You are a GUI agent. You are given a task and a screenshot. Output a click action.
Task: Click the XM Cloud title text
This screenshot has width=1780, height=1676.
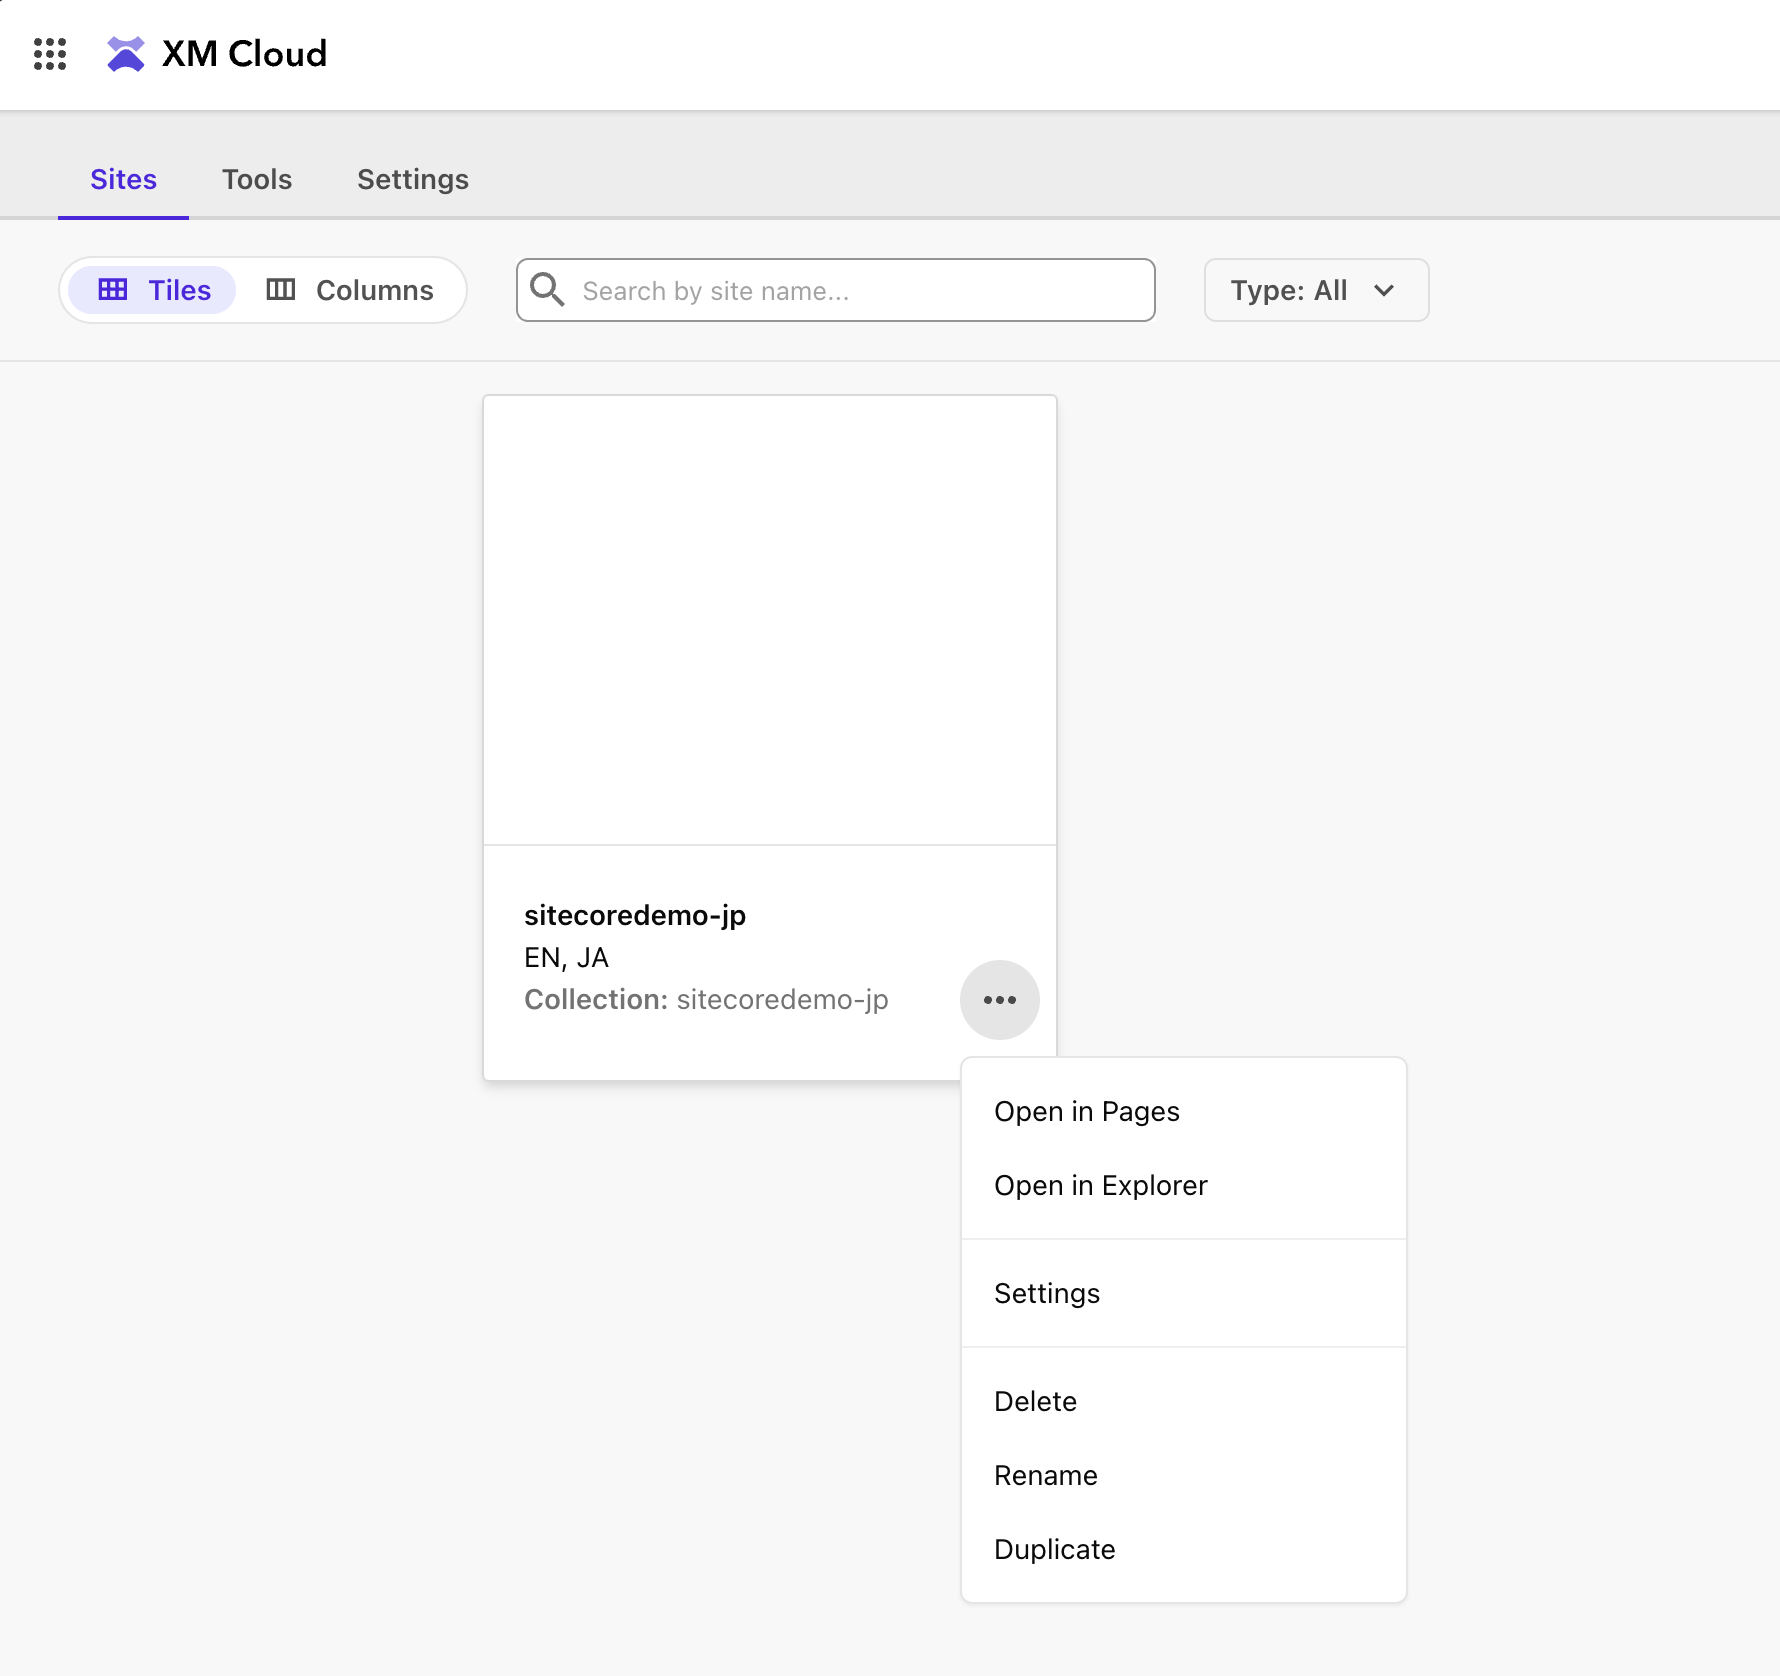click(x=244, y=54)
